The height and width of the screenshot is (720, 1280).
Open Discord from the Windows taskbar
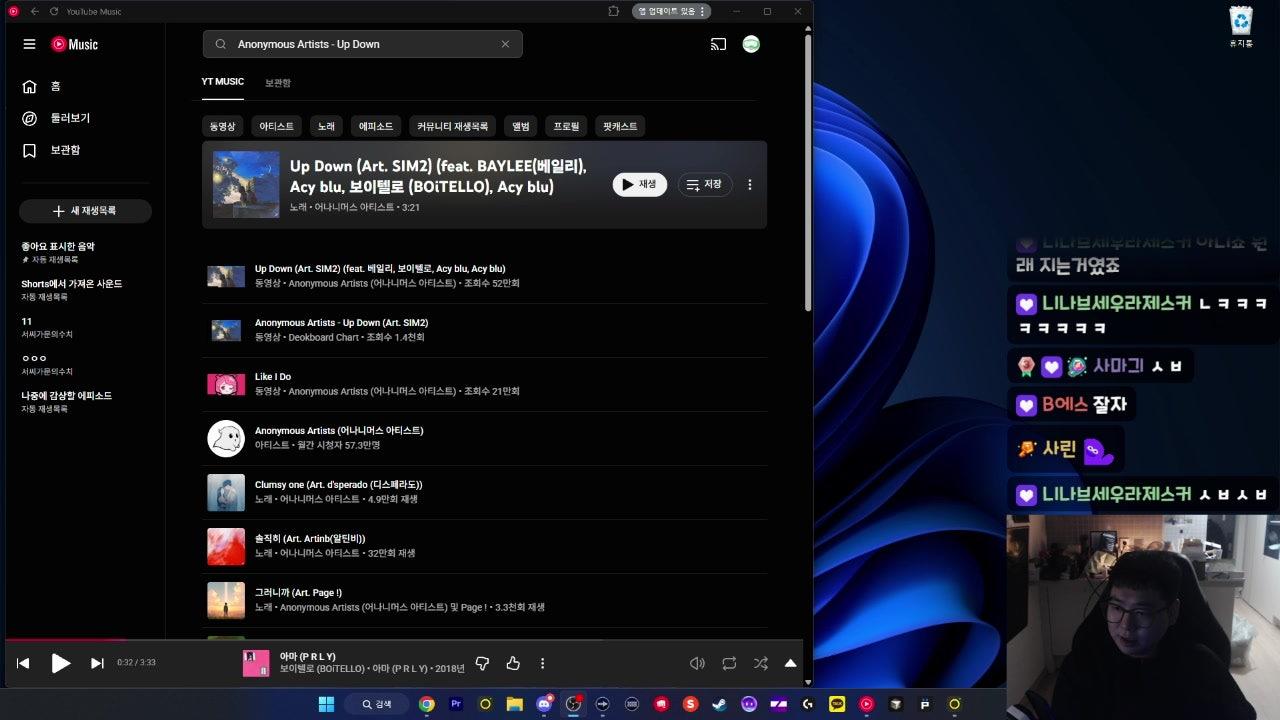545,704
